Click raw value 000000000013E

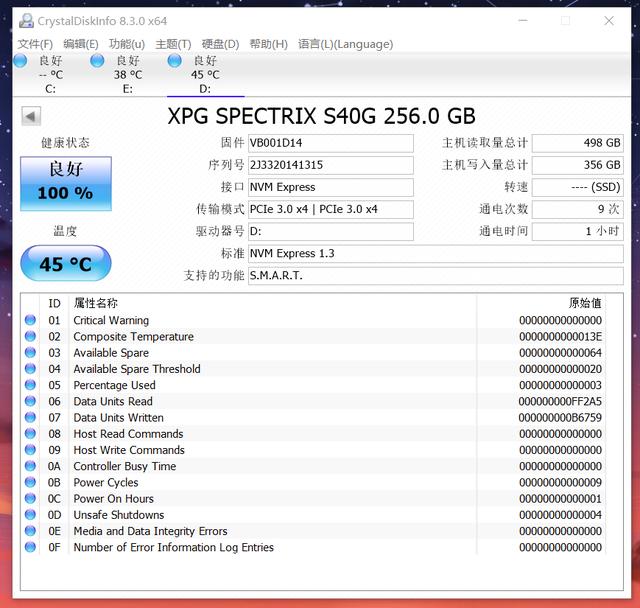tap(560, 337)
